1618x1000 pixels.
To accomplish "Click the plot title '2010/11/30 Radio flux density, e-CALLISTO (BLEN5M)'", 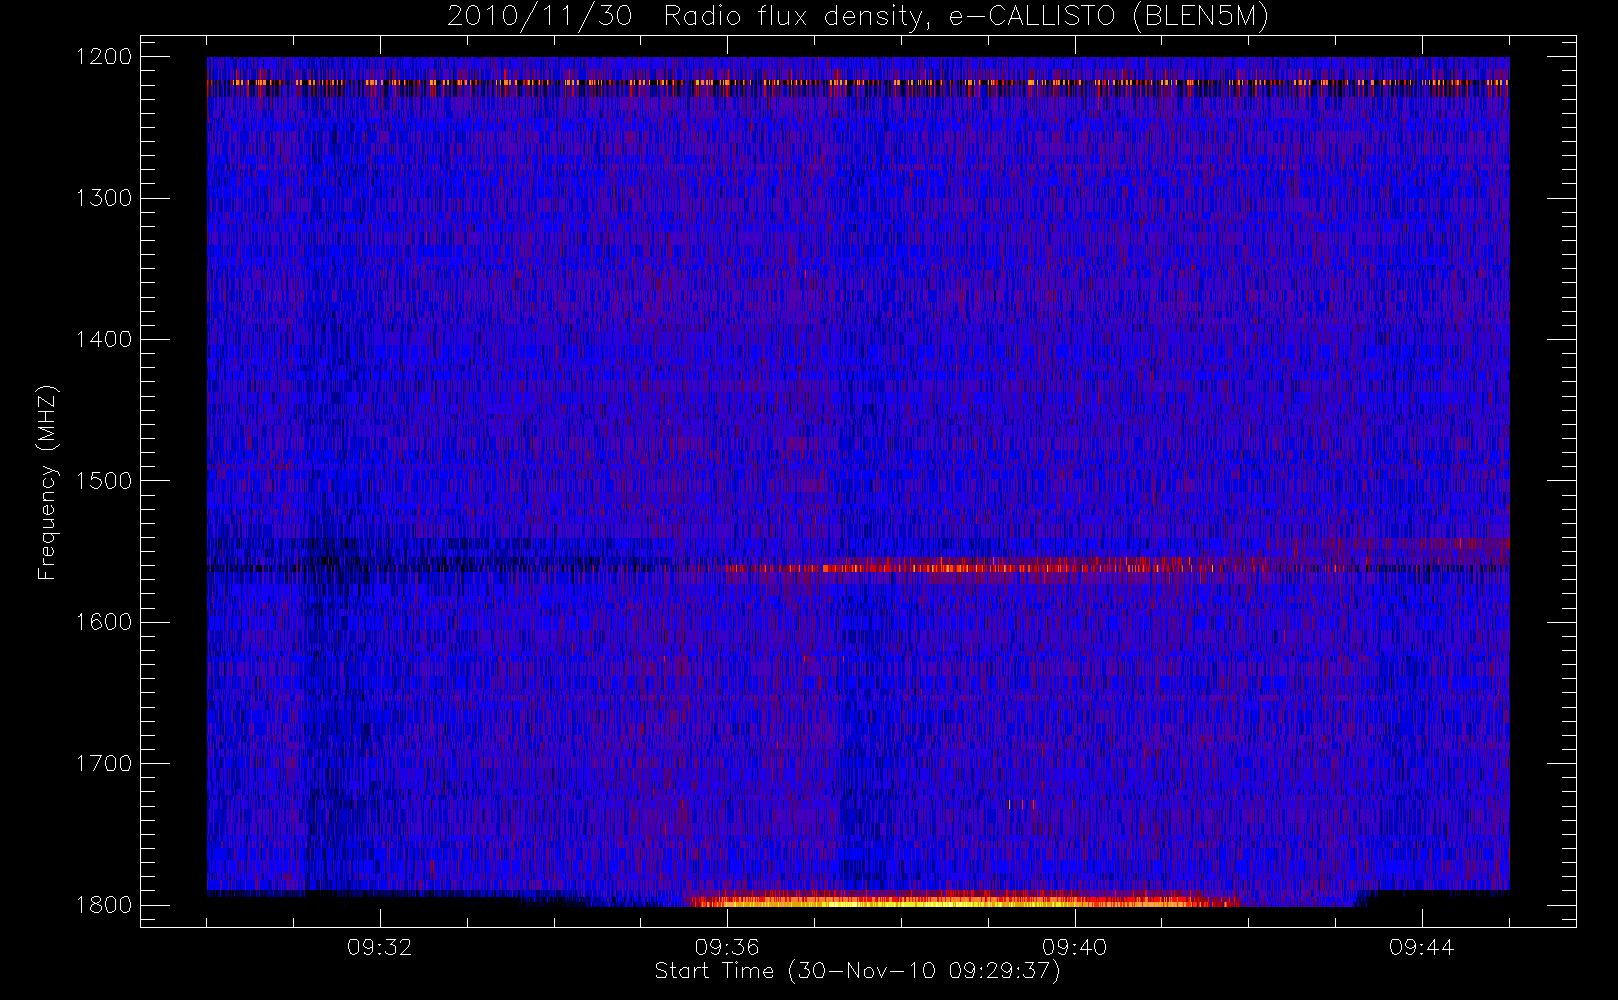I will click(858, 17).
